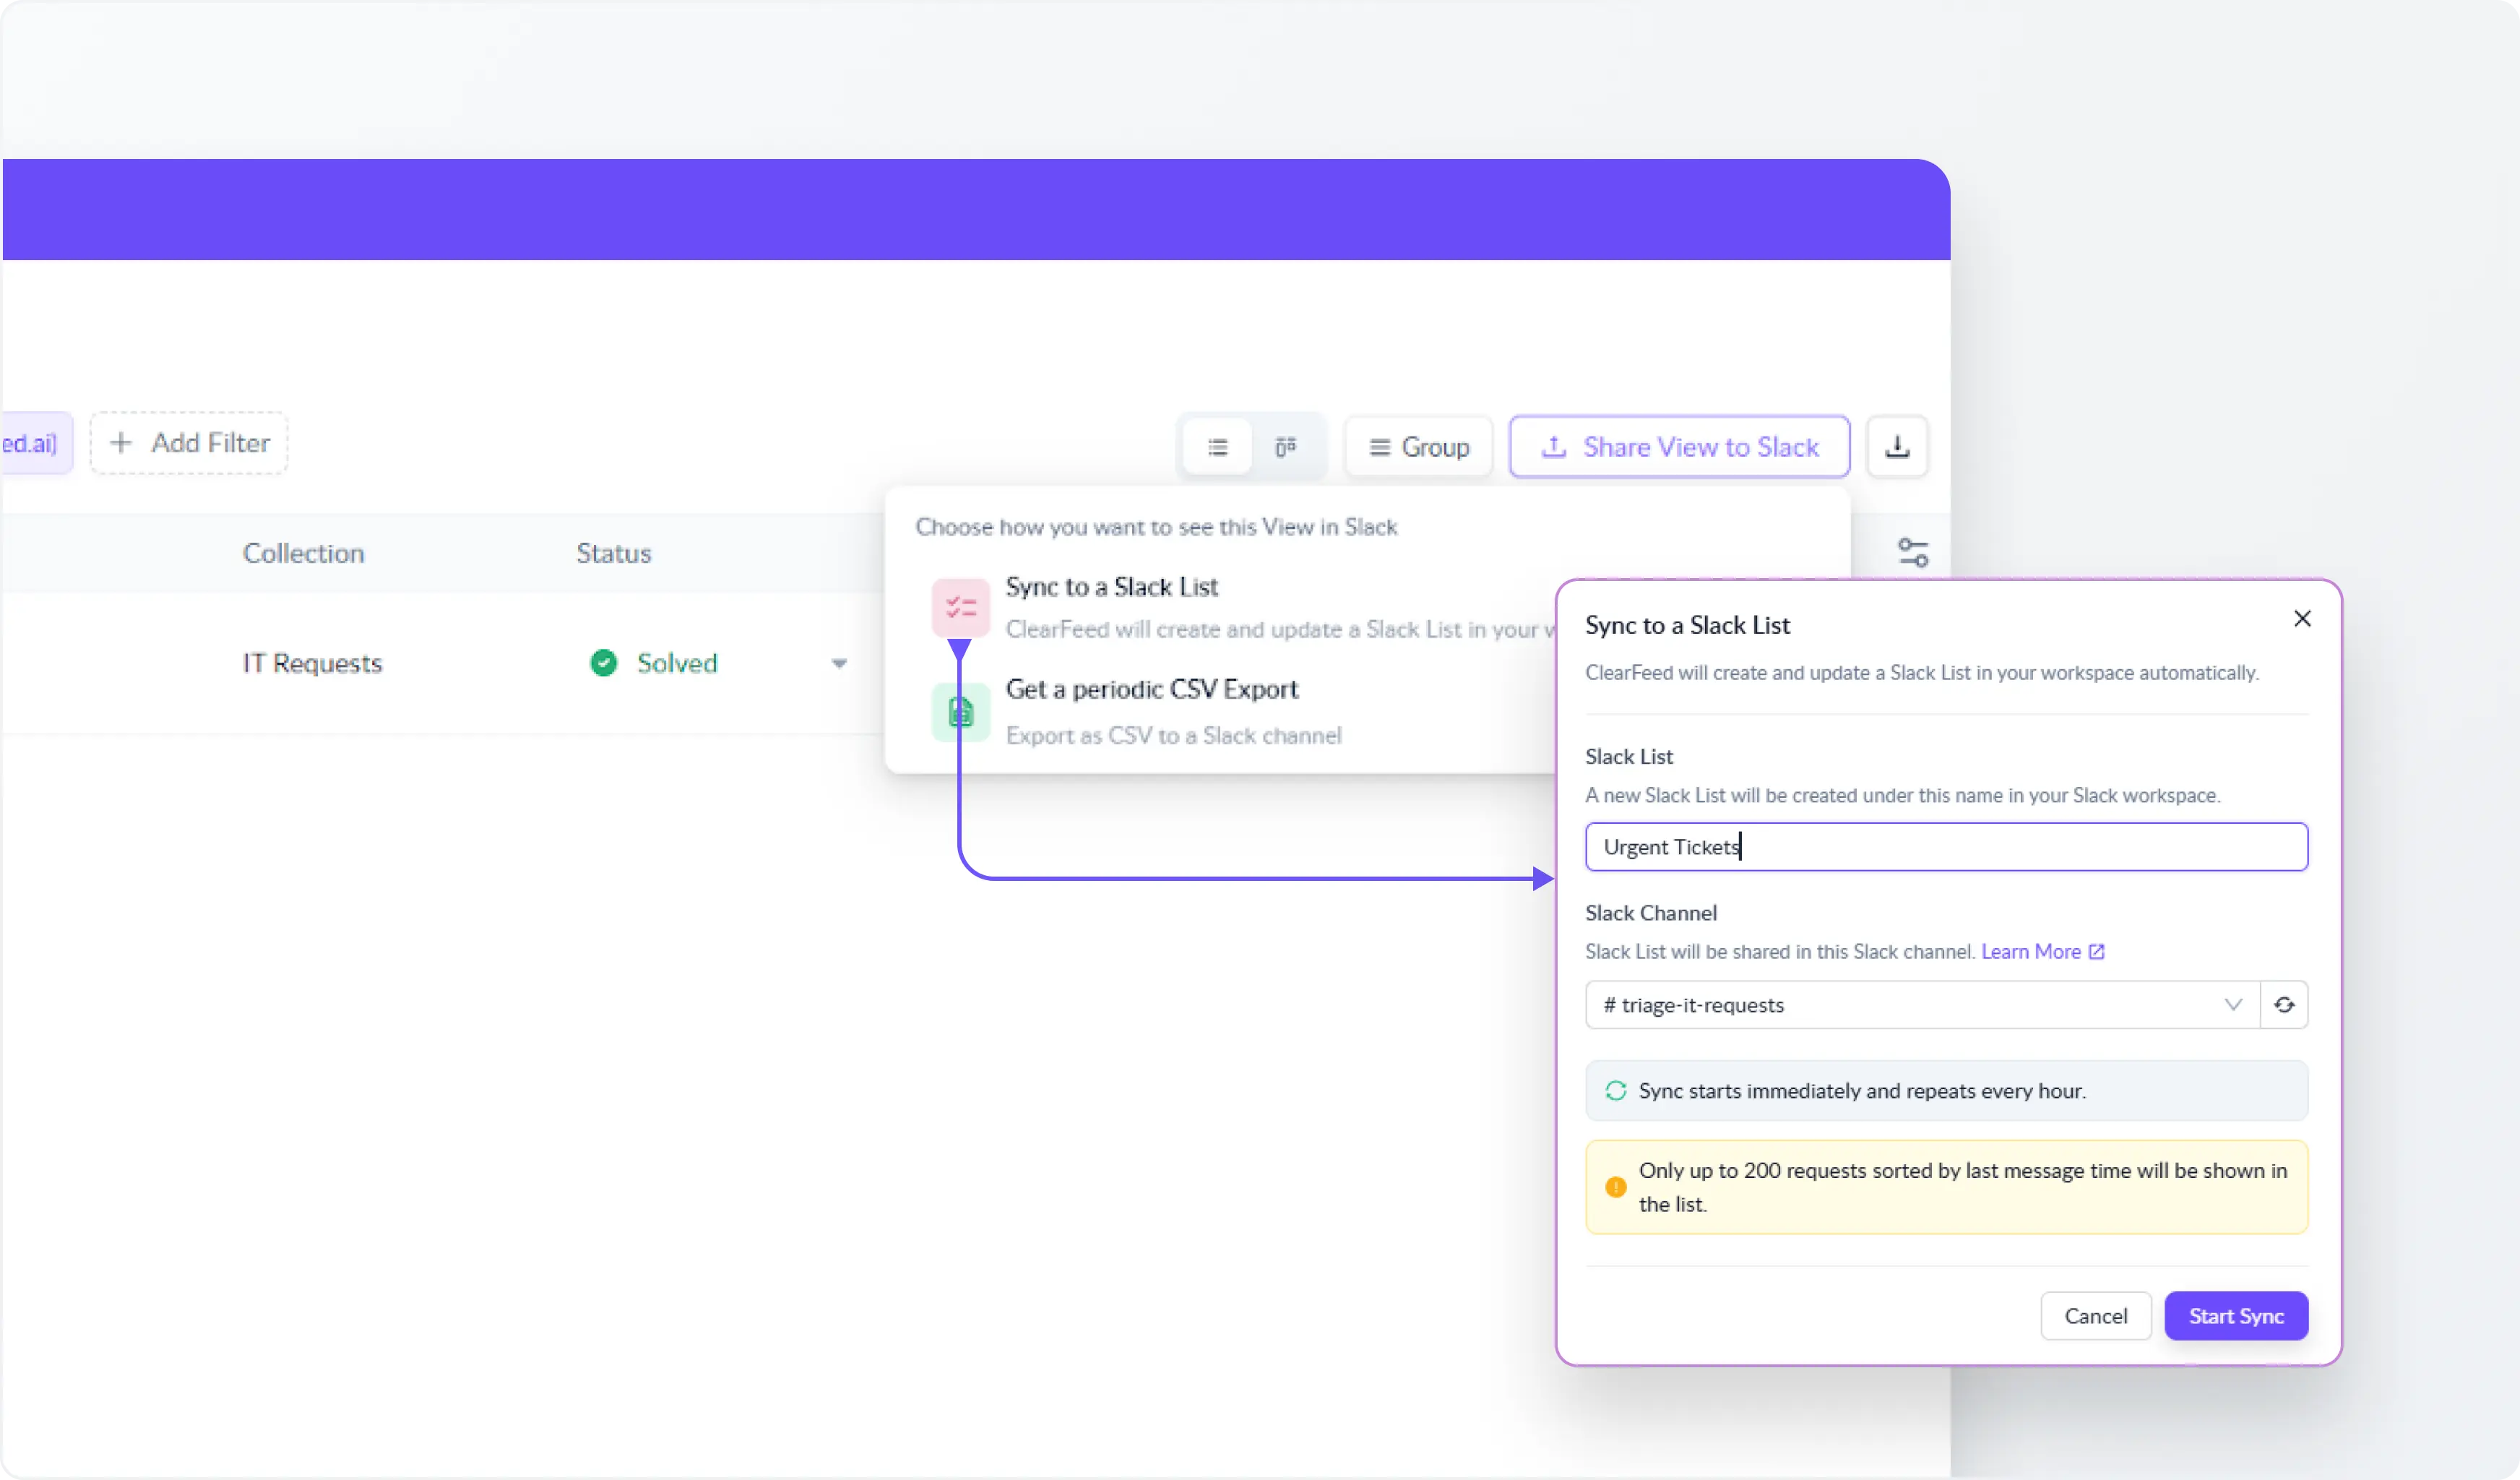Open the Slack channel selector field
Image resolution: width=2520 pixels, height=1480 pixels.
1900,1004
